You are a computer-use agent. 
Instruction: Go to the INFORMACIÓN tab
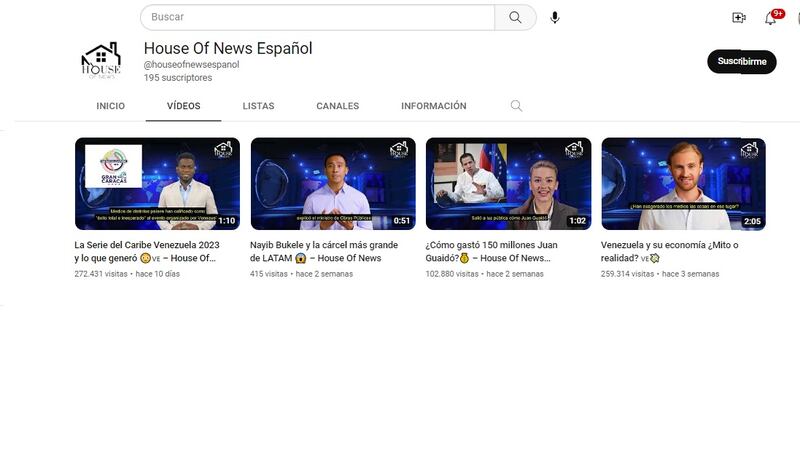pos(434,106)
